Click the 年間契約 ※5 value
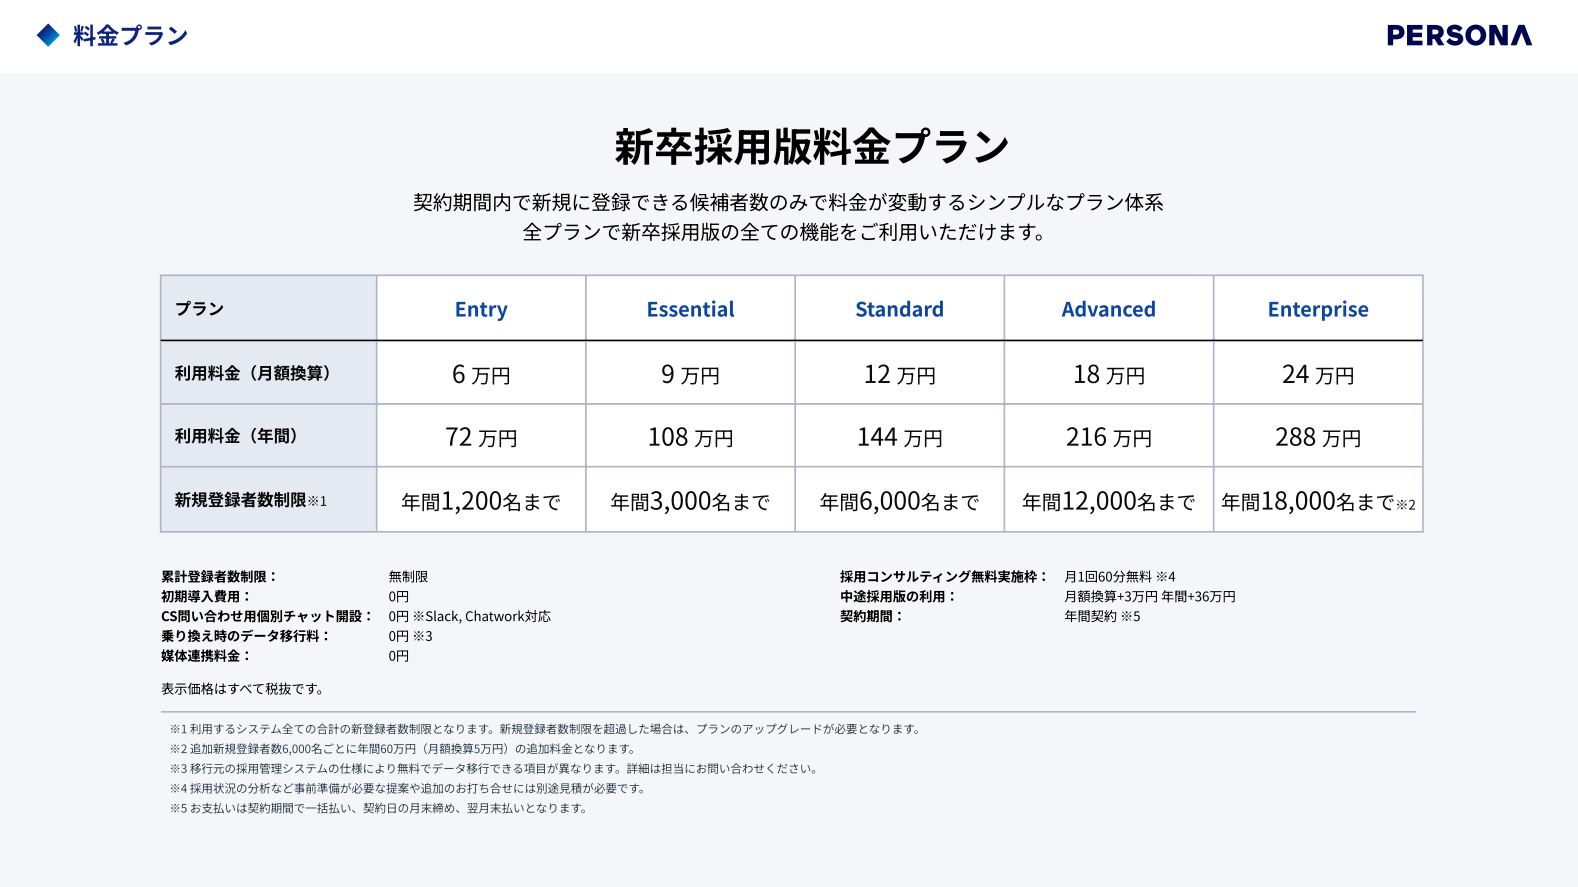This screenshot has width=1578, height=887. [x=1102, y=616]
